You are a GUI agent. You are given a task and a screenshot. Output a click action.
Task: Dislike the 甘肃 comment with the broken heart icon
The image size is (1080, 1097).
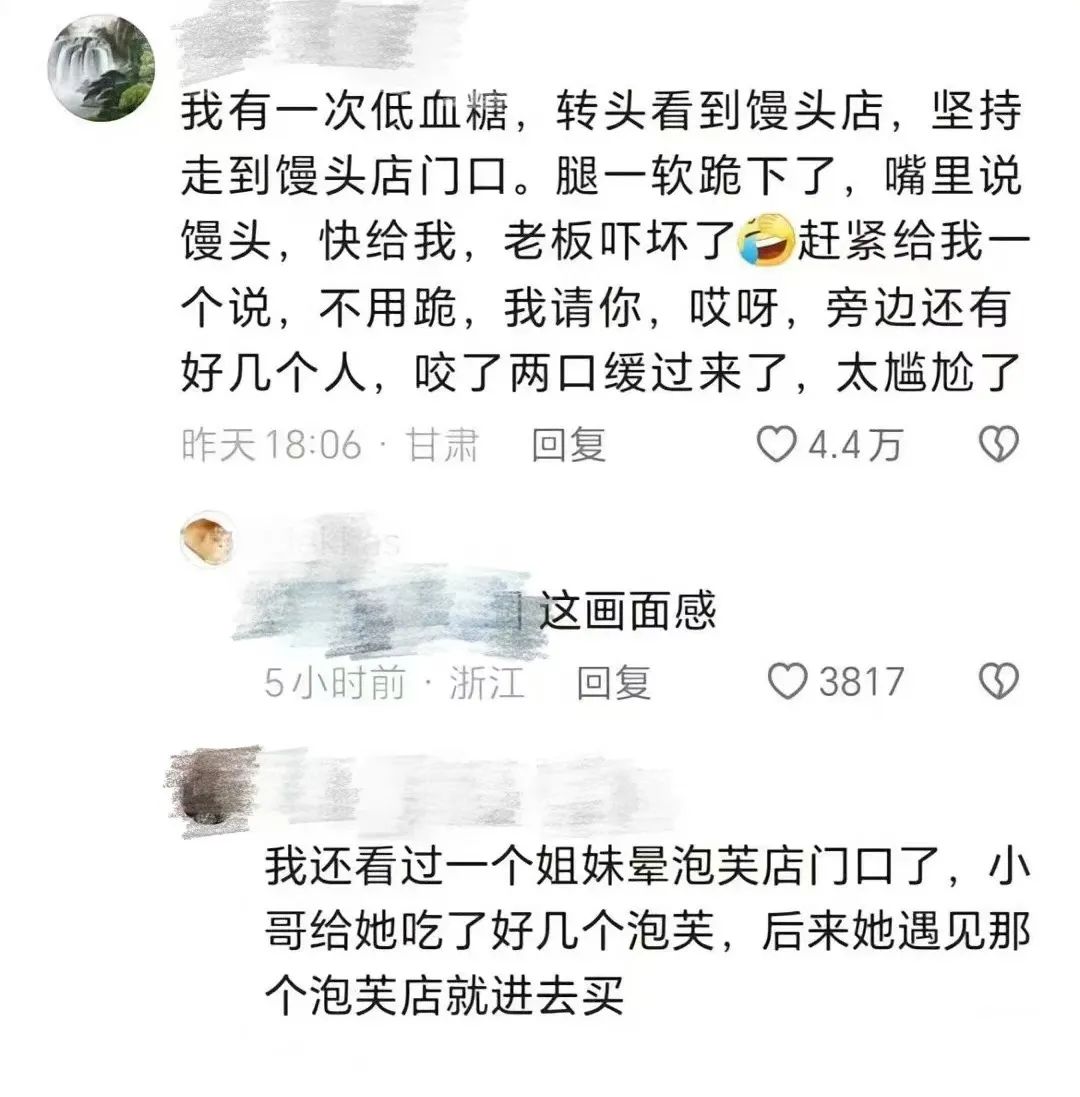pos(998,444)
